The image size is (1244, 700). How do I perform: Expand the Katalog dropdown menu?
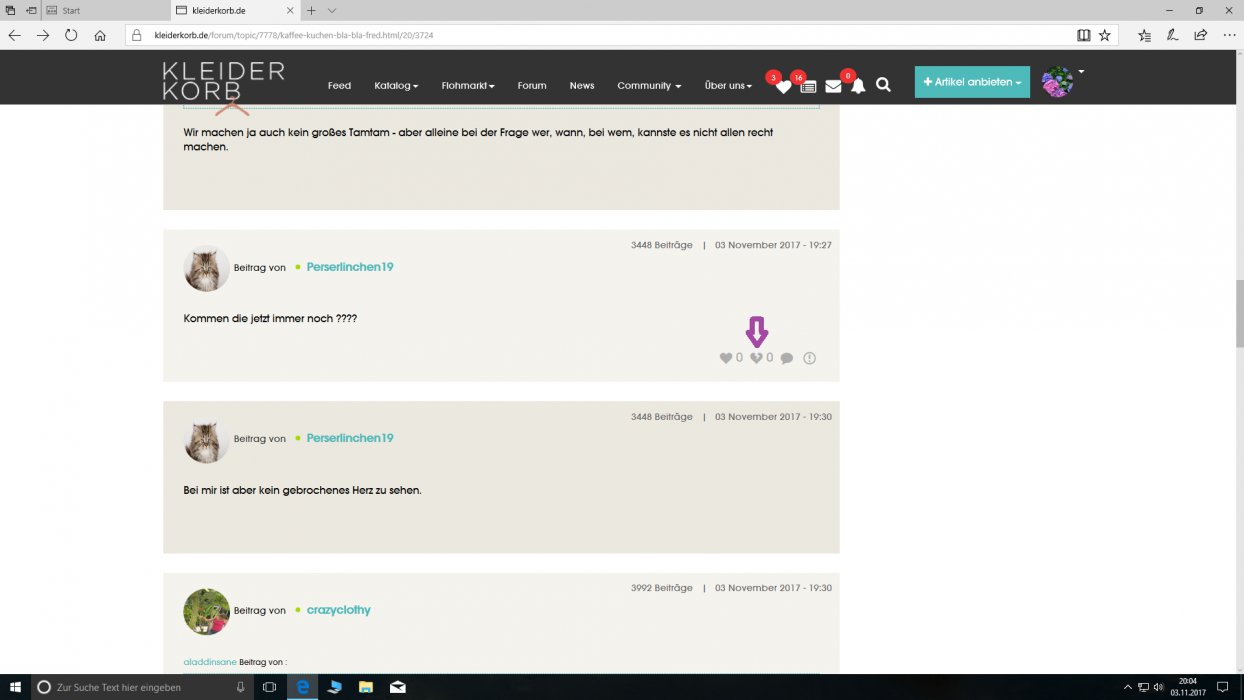coord(396,86)
